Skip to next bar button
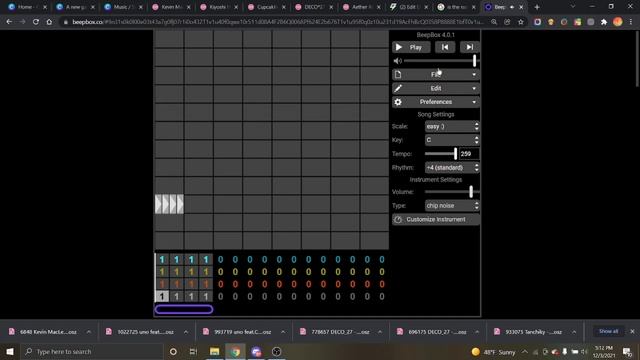 (x=469, y=47)
